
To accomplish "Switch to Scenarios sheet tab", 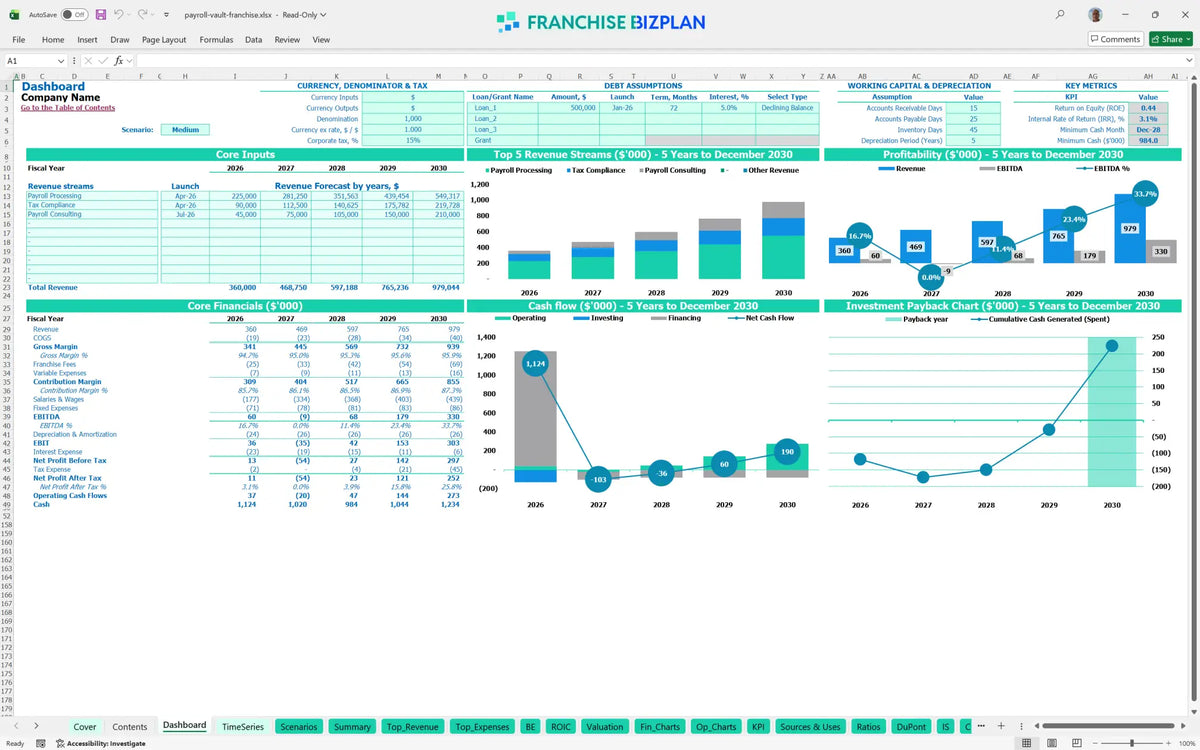I will 299,726.
